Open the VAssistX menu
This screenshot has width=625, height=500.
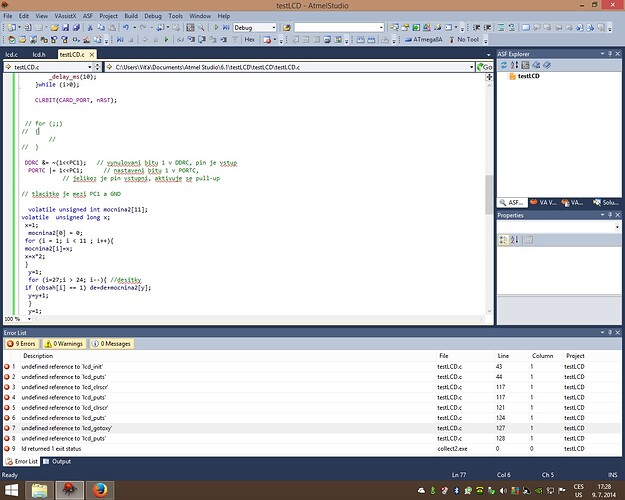65,16
